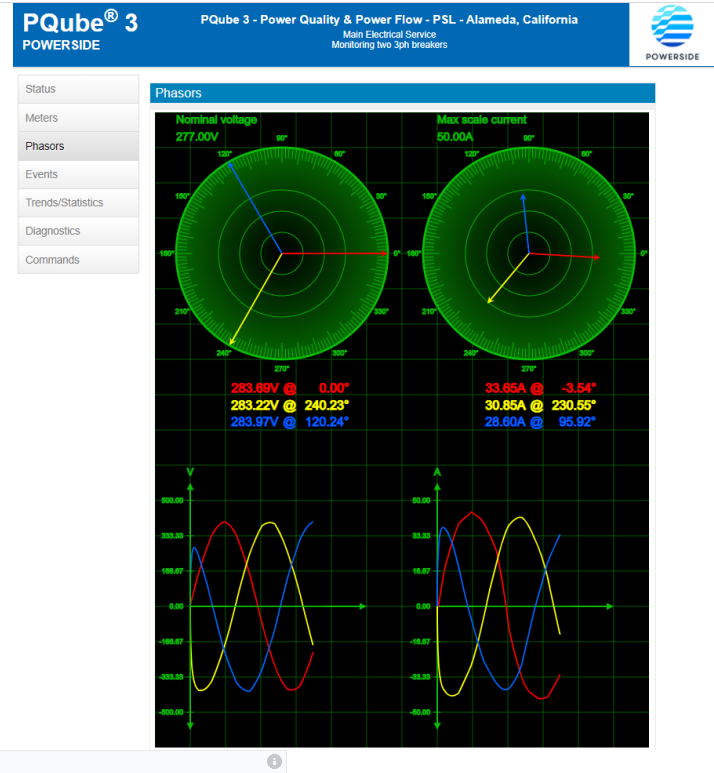Click the 500.00 voltage axis label
This screenshot has height=773, width=714.
173,500
